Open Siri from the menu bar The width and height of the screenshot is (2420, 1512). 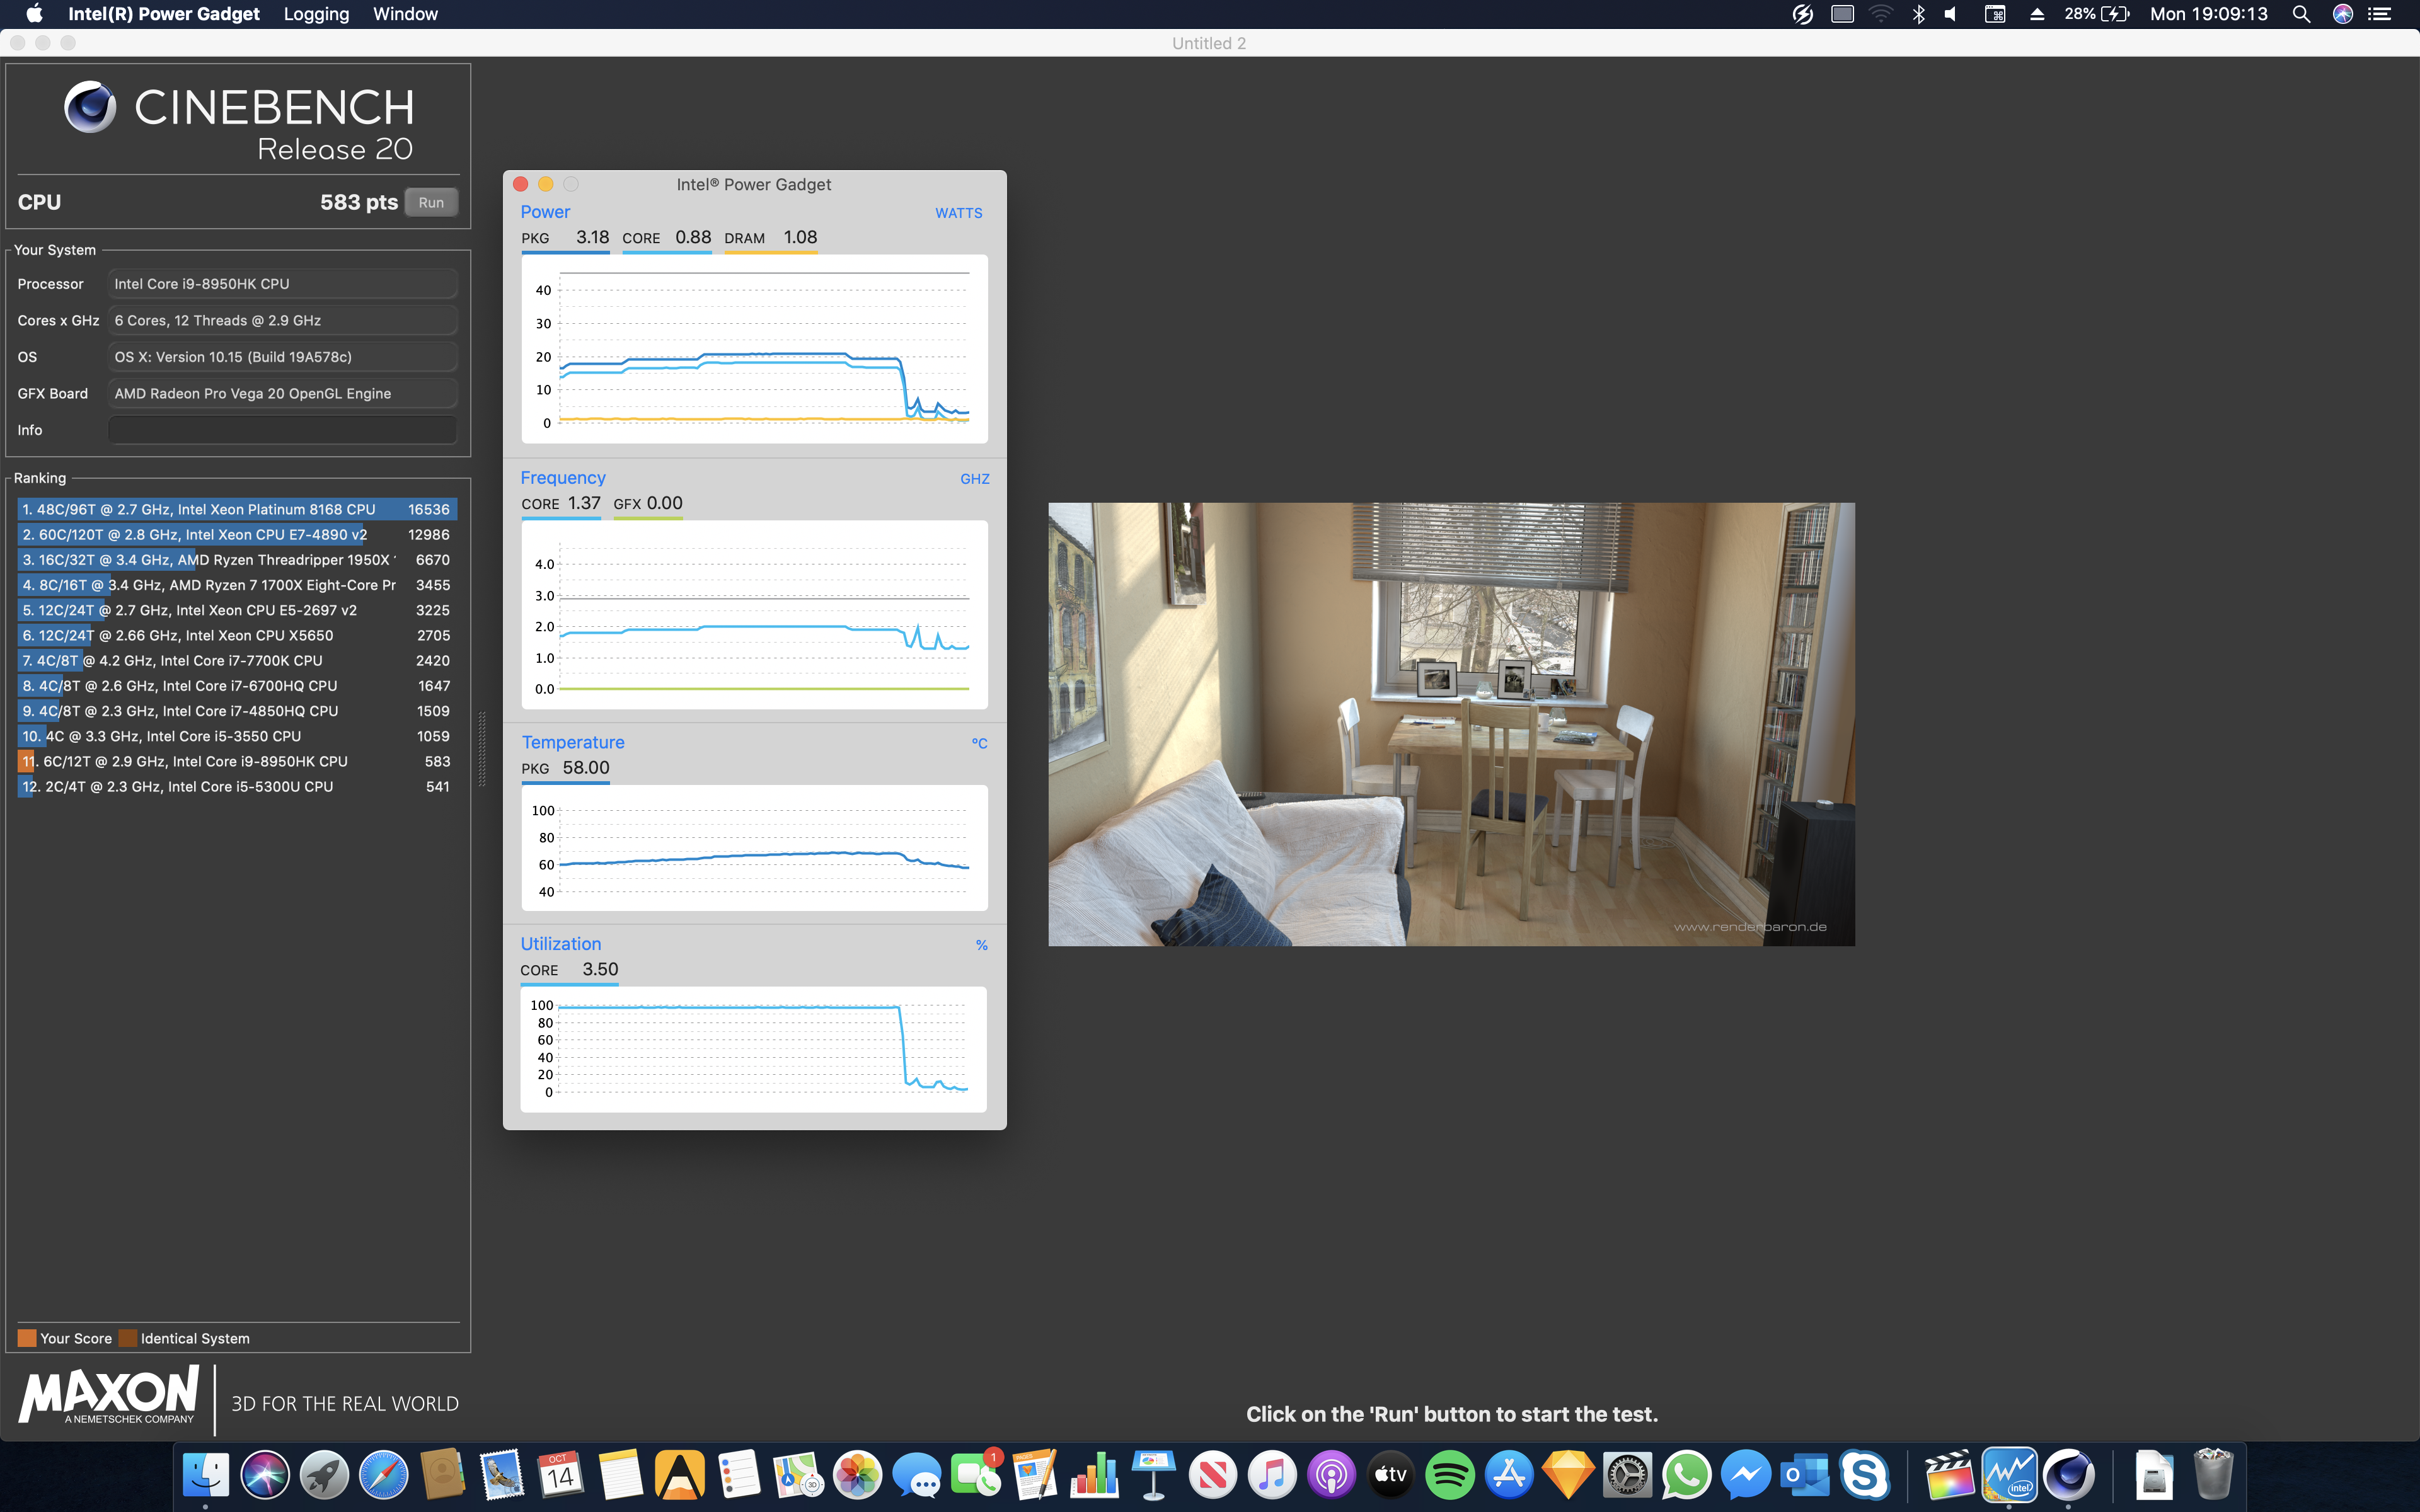pos(2342,14)
